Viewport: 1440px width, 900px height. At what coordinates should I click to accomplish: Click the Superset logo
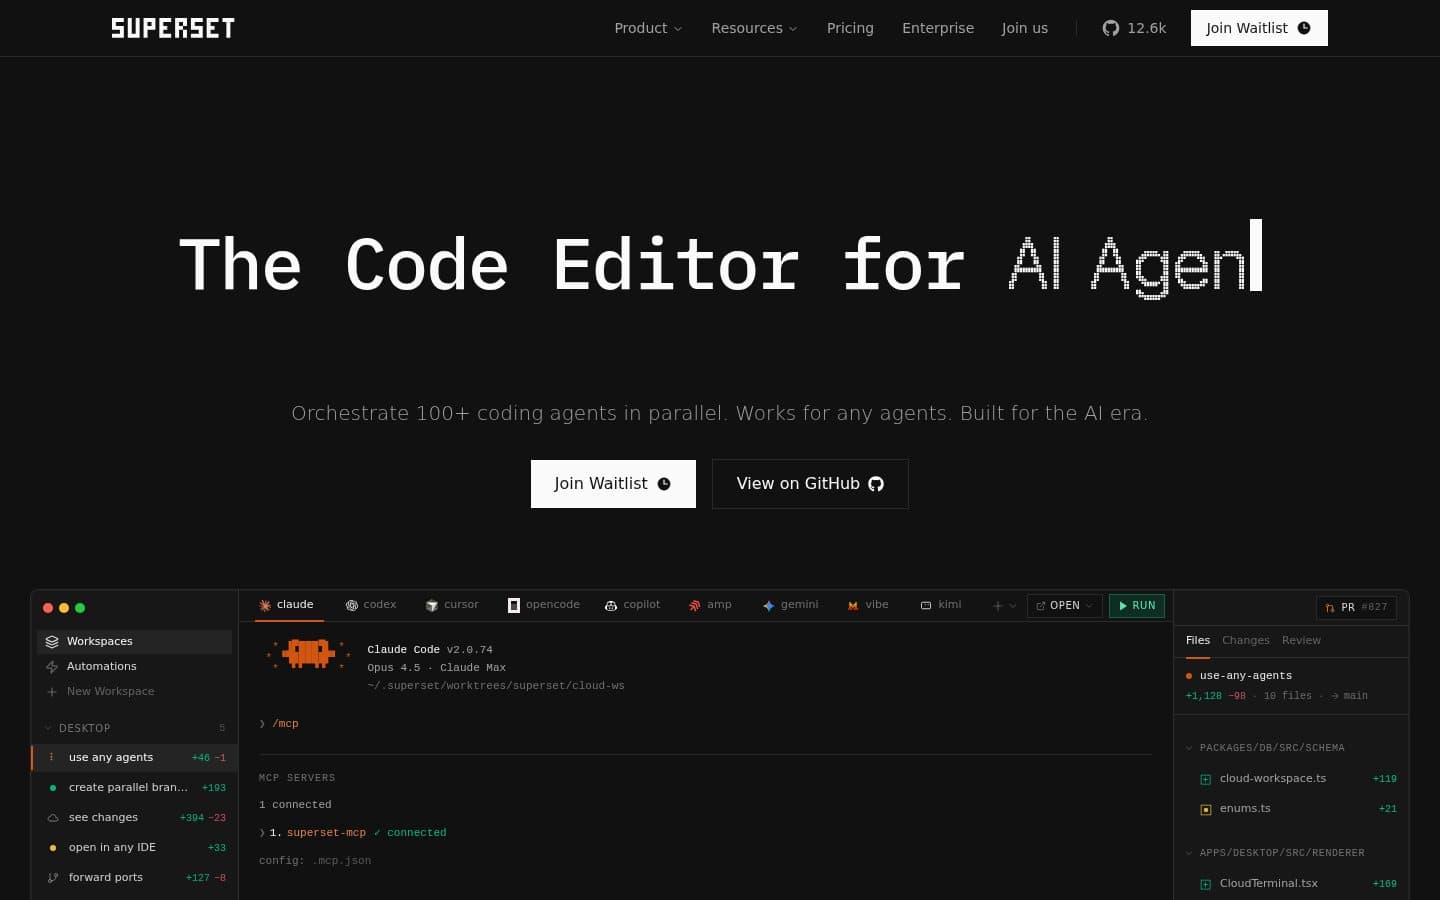tap(173, 28)
